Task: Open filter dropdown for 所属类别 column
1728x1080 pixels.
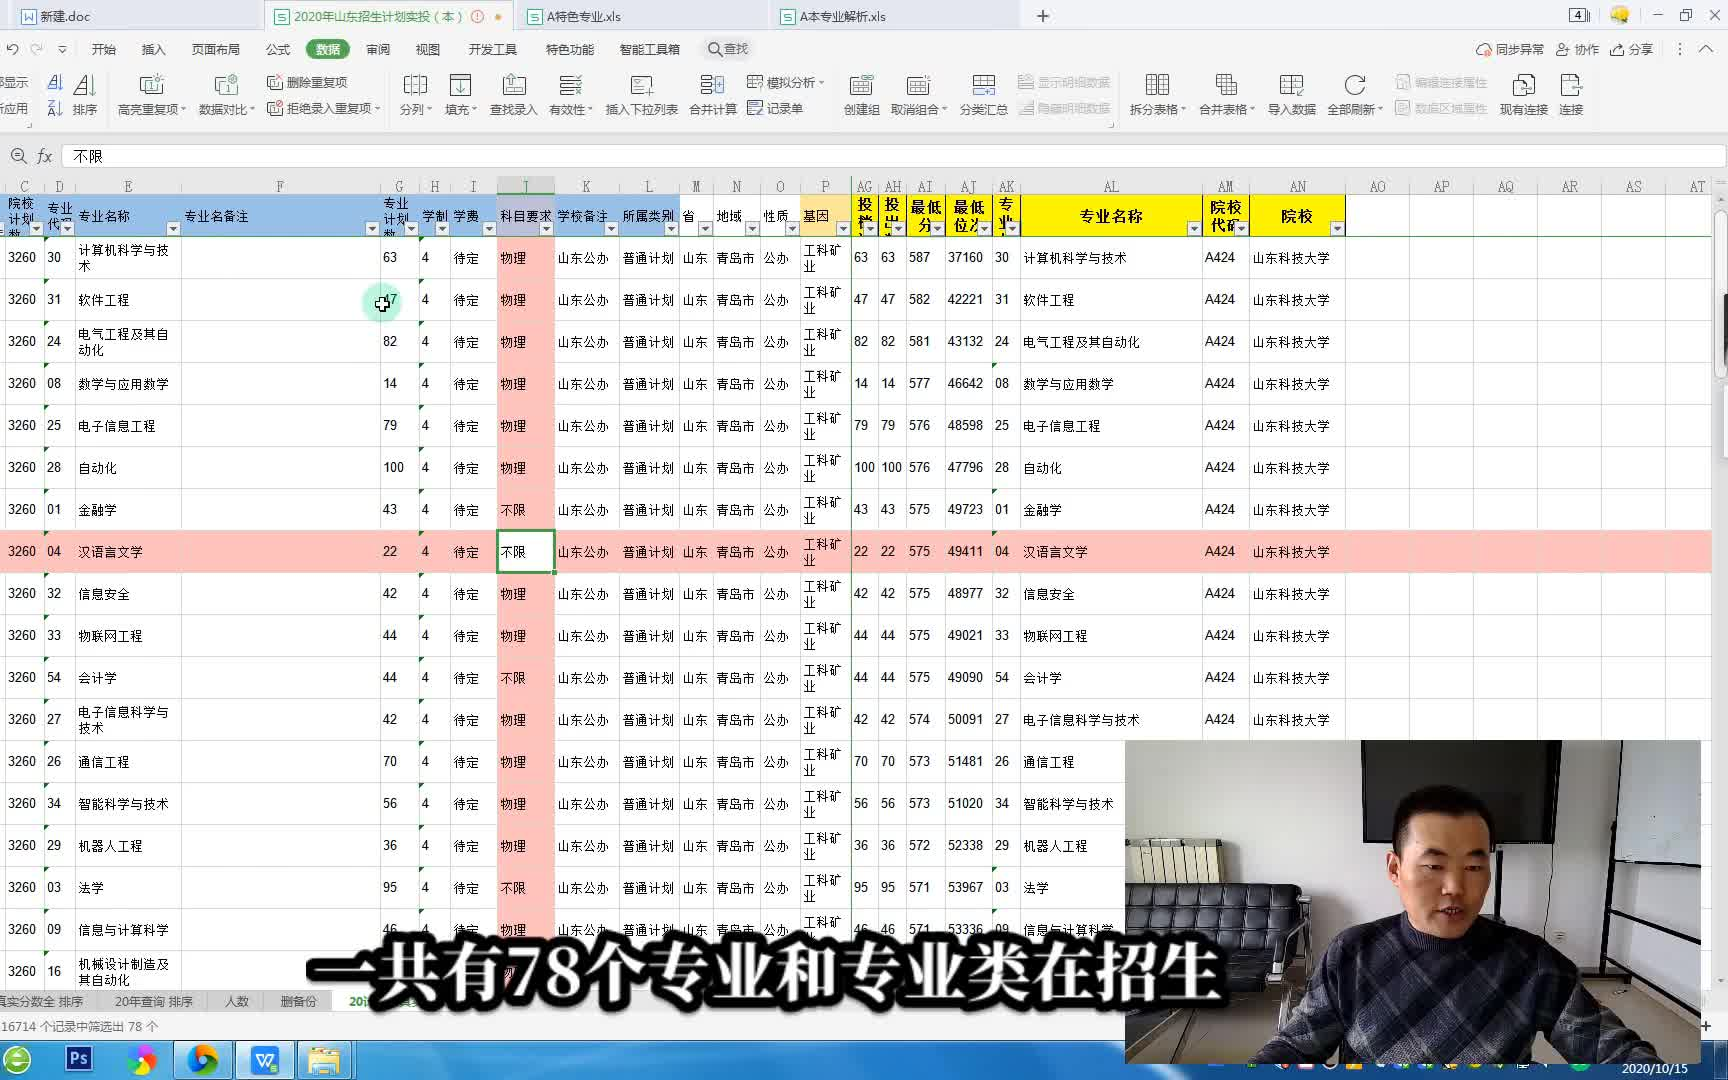Action: pyautogui.click(x=671, y=229)
